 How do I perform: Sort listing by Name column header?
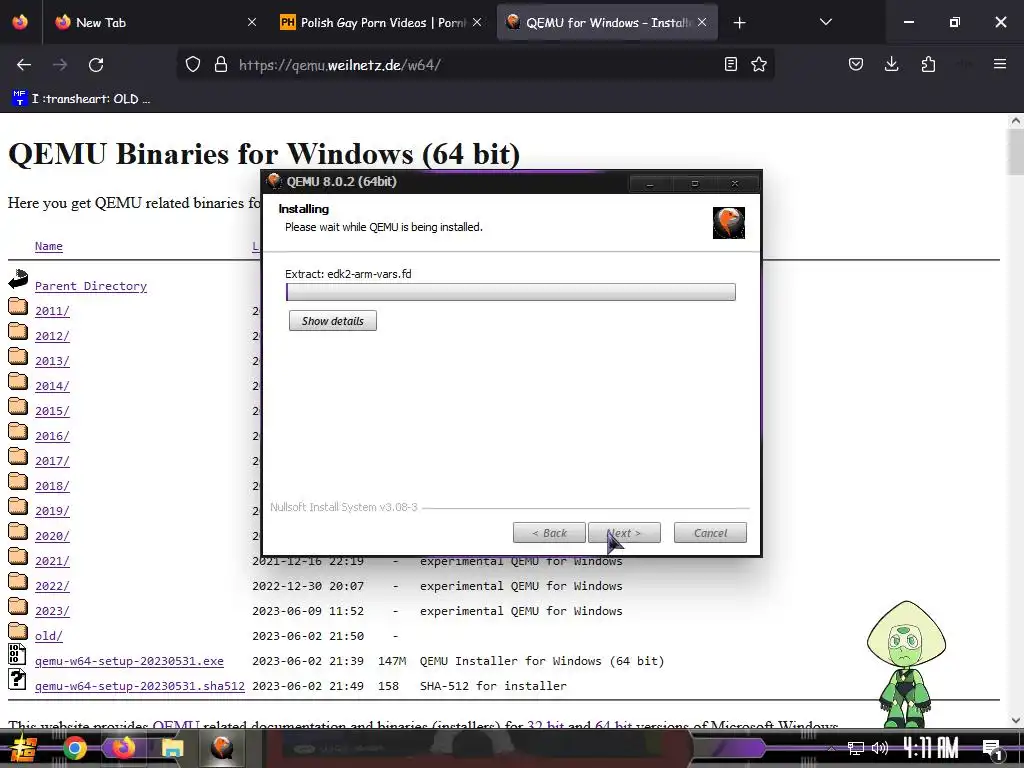[x=49, y=246]
